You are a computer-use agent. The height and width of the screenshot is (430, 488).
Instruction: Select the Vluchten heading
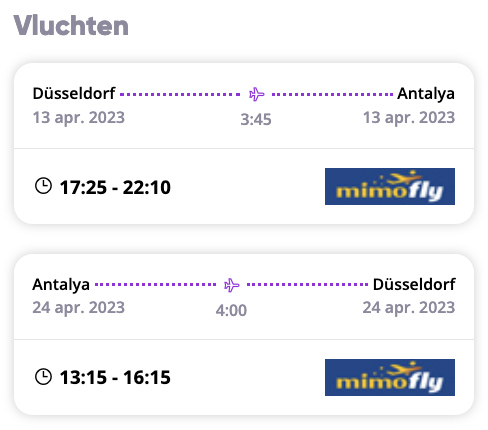[71, 25]
